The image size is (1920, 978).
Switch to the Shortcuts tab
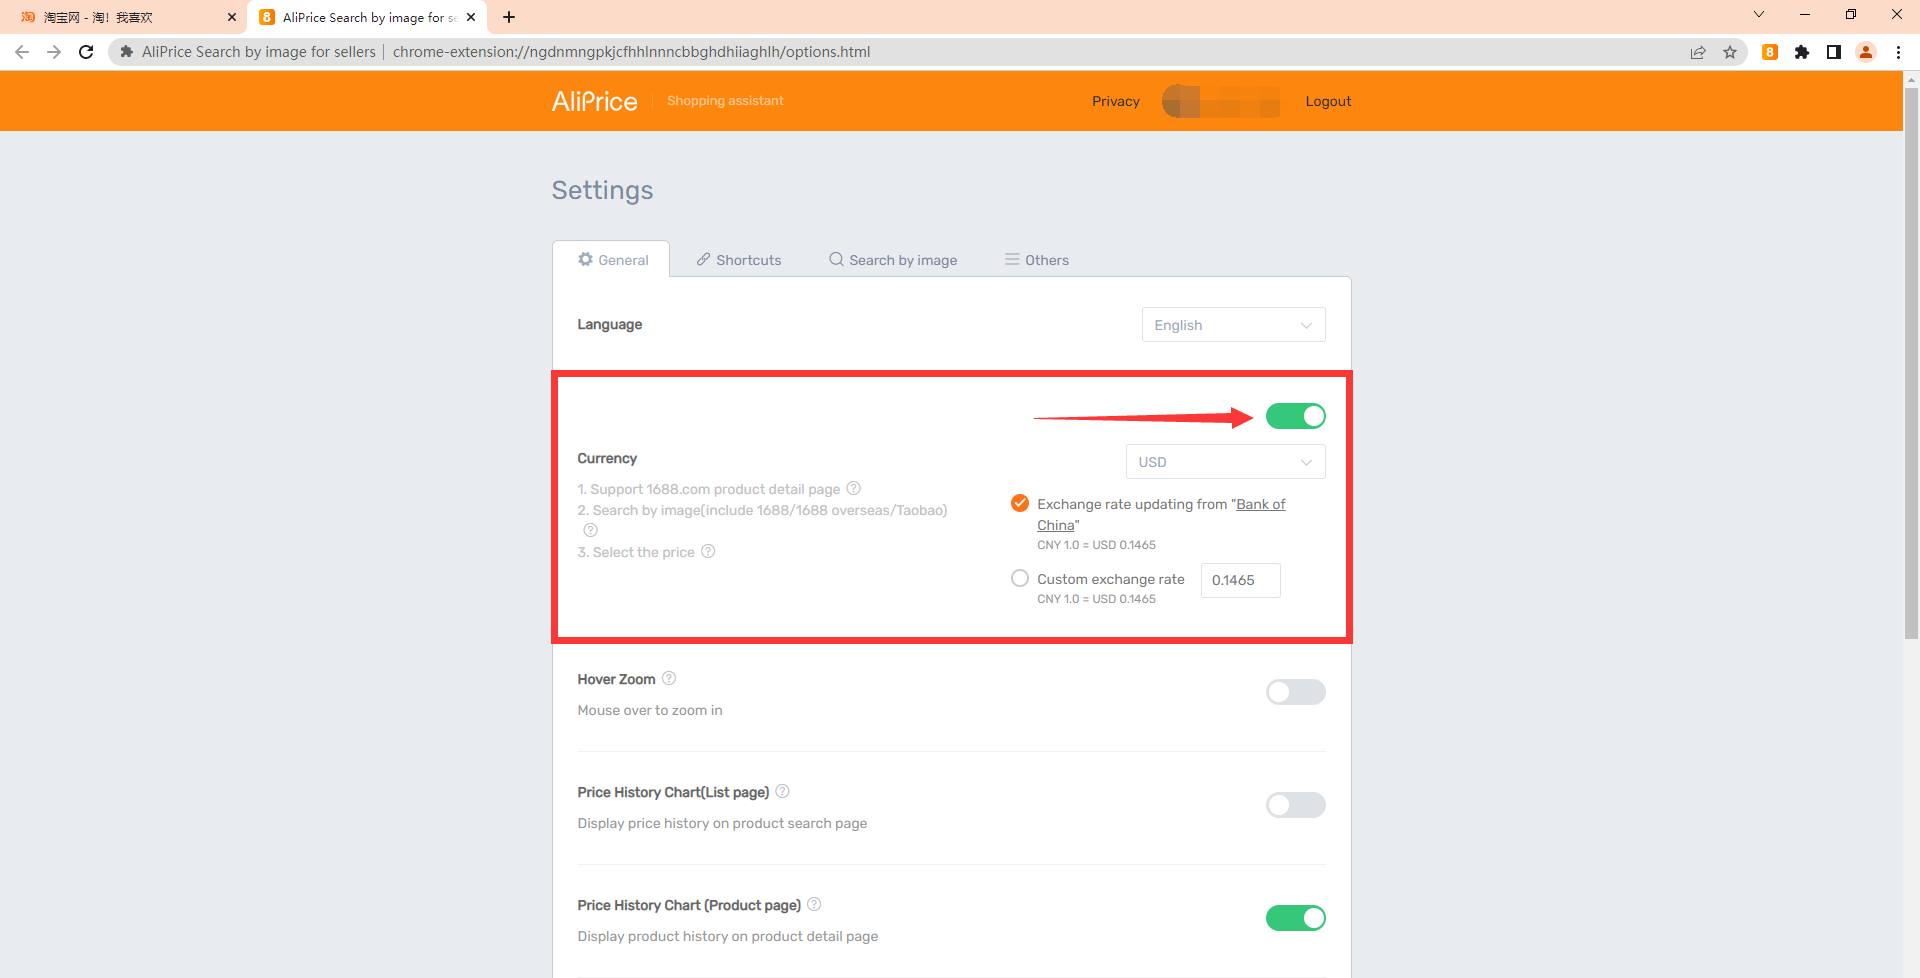739,260
